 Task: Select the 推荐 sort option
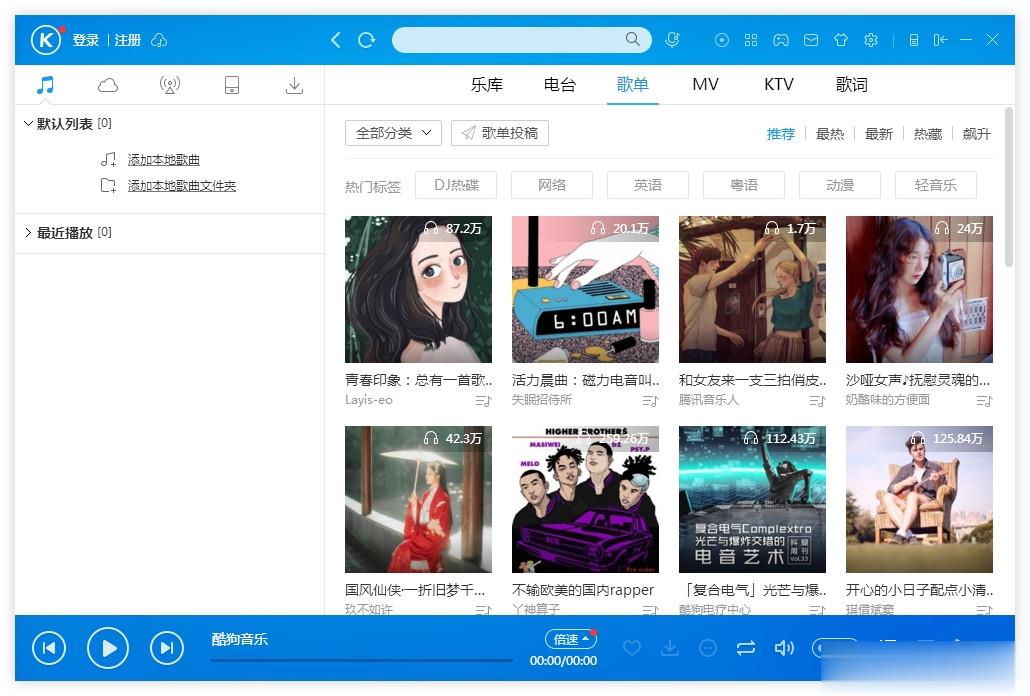(780, 134)
